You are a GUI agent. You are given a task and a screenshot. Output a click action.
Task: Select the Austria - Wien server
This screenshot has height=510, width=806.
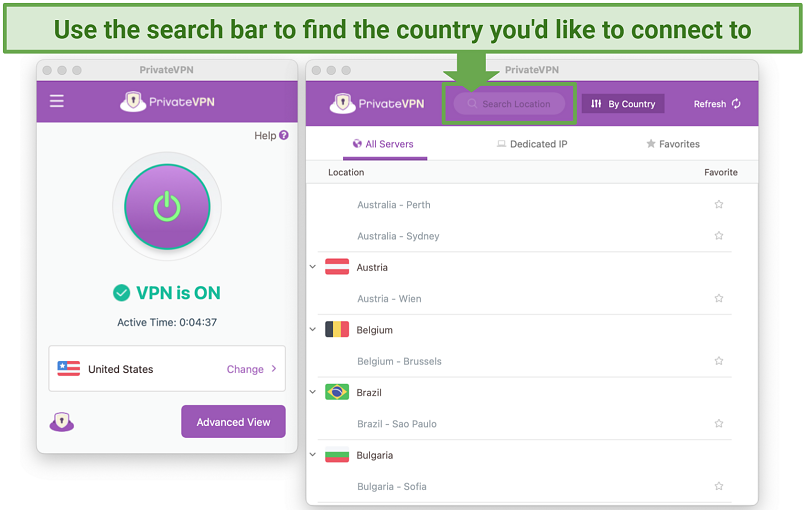pos(389,299)
